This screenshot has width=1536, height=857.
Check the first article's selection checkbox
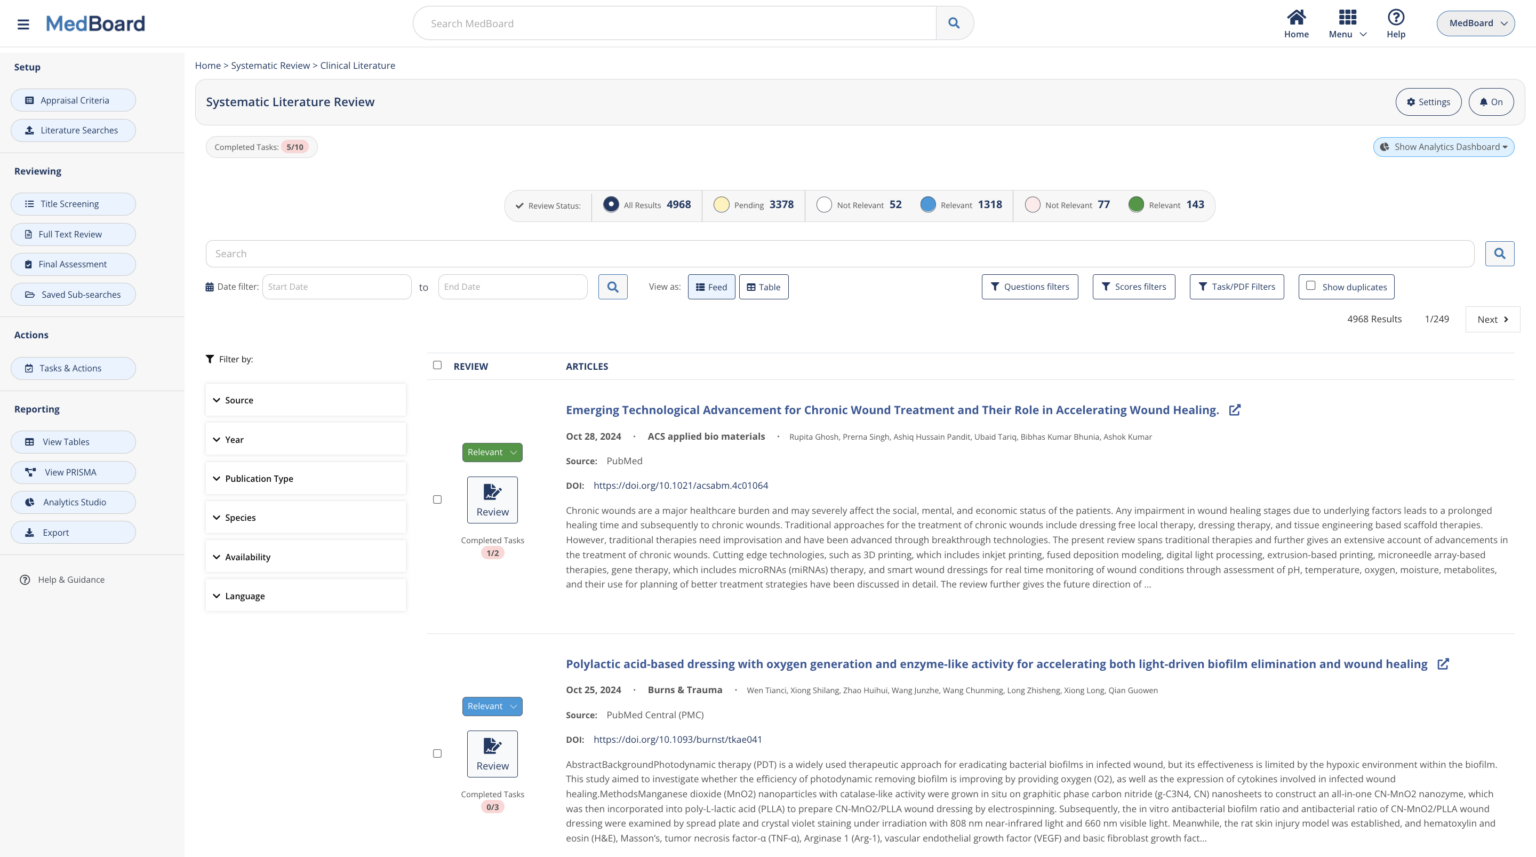click(x=437, y=499)
